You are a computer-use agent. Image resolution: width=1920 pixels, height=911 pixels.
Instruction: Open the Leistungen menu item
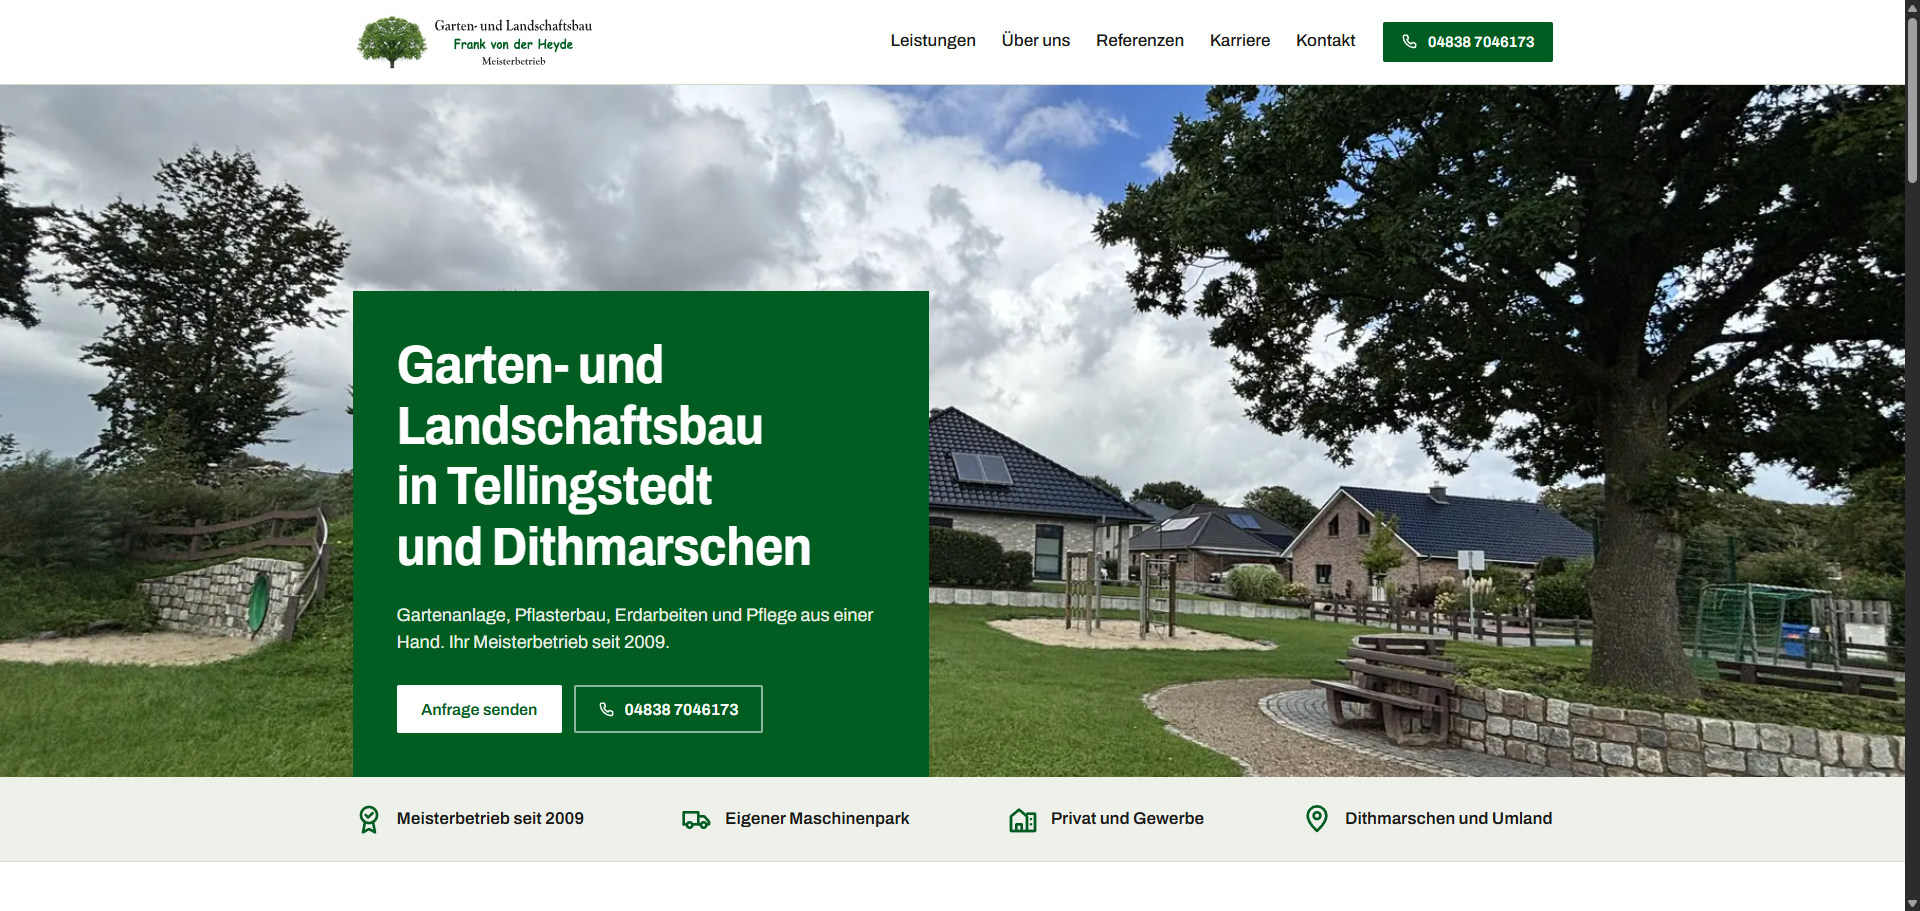(933, 41)
